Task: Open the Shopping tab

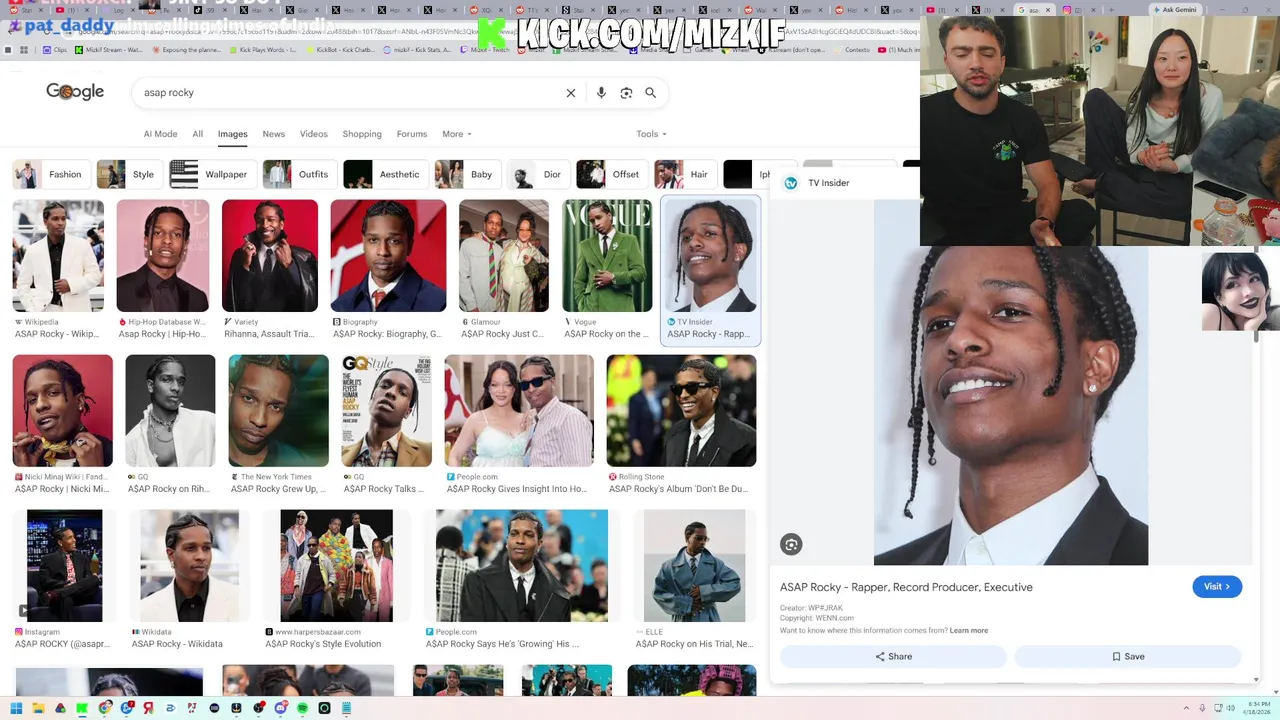Action: coord(362,134)
